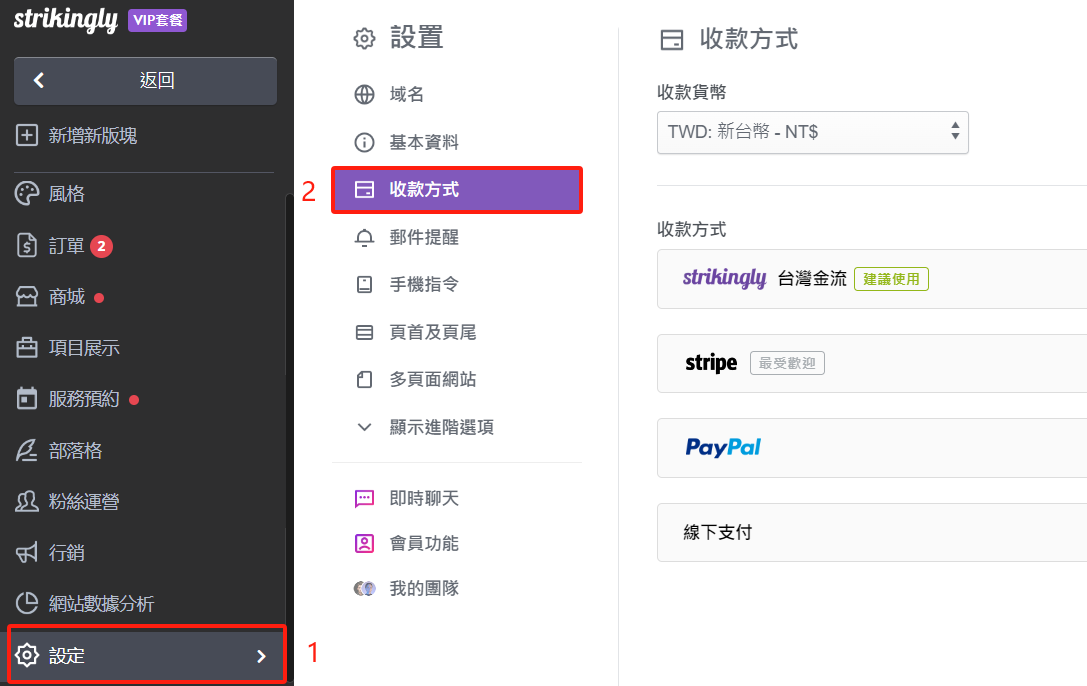The width and height of the screenshot is (1087, 686).
Task: Click the gear icon beside 設置 heading
Action: pos(365,38)
